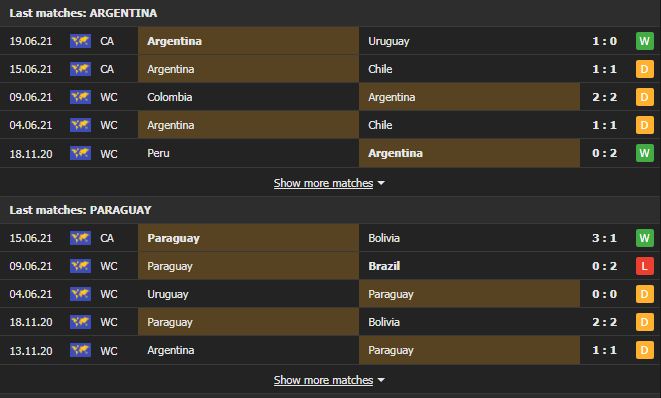Click the Chile team in the 15.06.21 match
The width and height of the screenshot is (661, 398).
(380, 69)
